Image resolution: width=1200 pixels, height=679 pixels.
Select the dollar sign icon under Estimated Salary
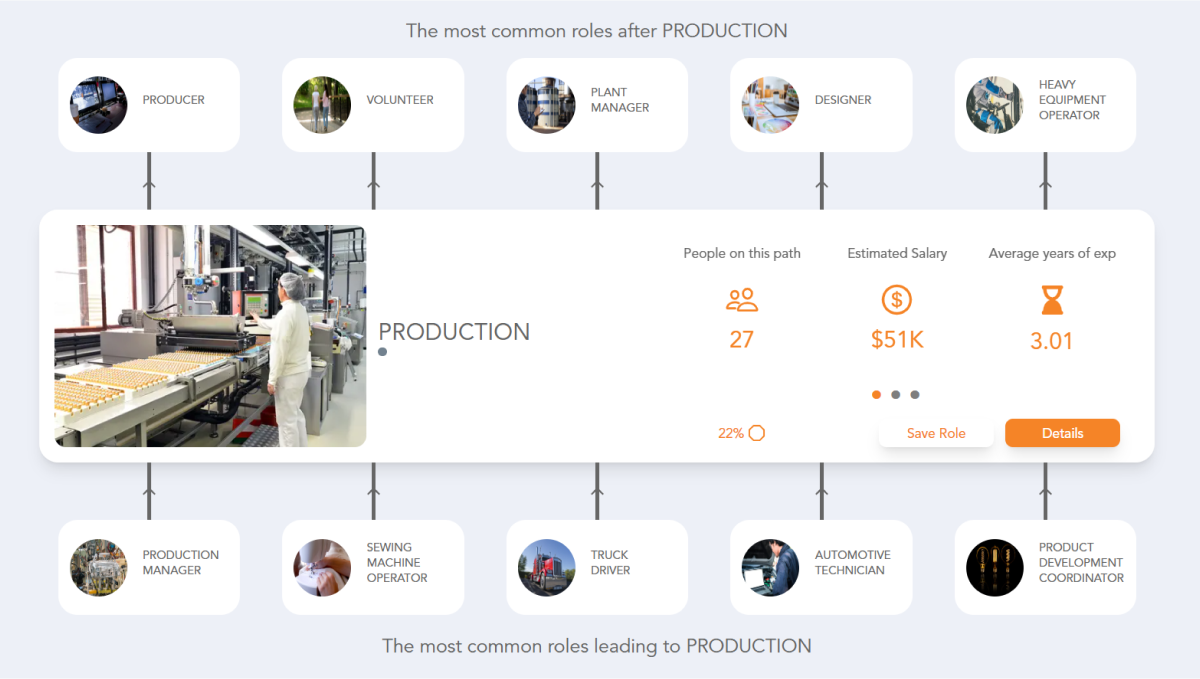coord(896,299)
